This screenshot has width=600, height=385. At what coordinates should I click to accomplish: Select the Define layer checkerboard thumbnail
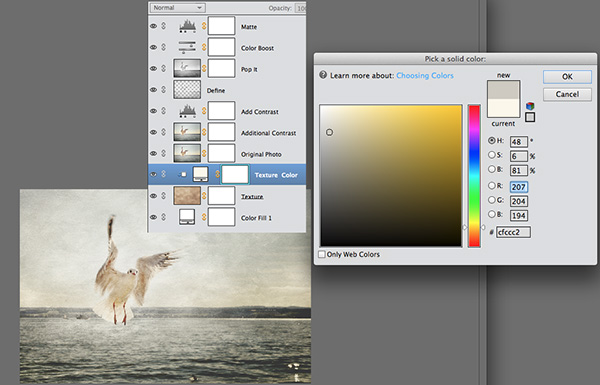(187, 90)
